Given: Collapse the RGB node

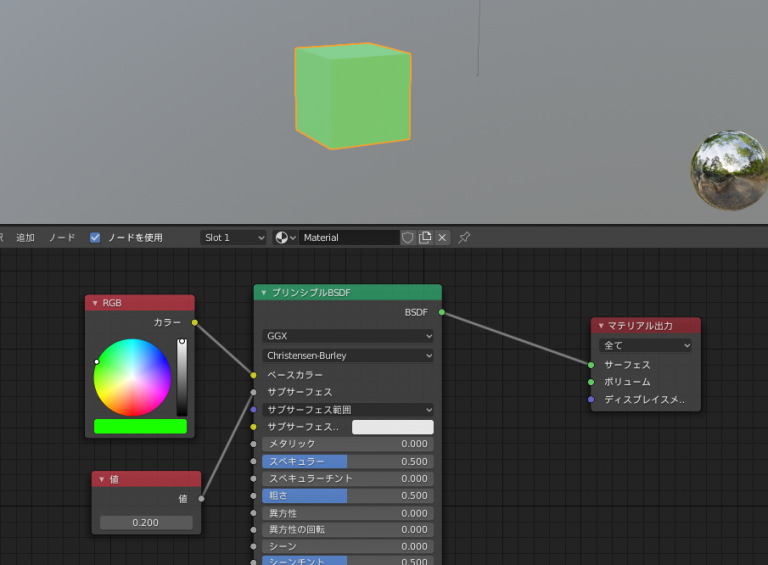Looking at the screenshot, I should coord(95,303).
